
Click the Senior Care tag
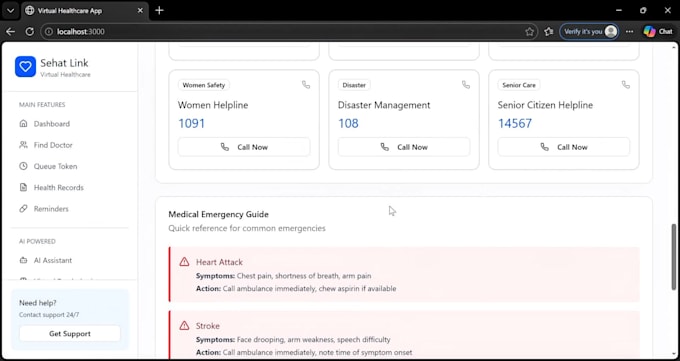coord(519,85)
